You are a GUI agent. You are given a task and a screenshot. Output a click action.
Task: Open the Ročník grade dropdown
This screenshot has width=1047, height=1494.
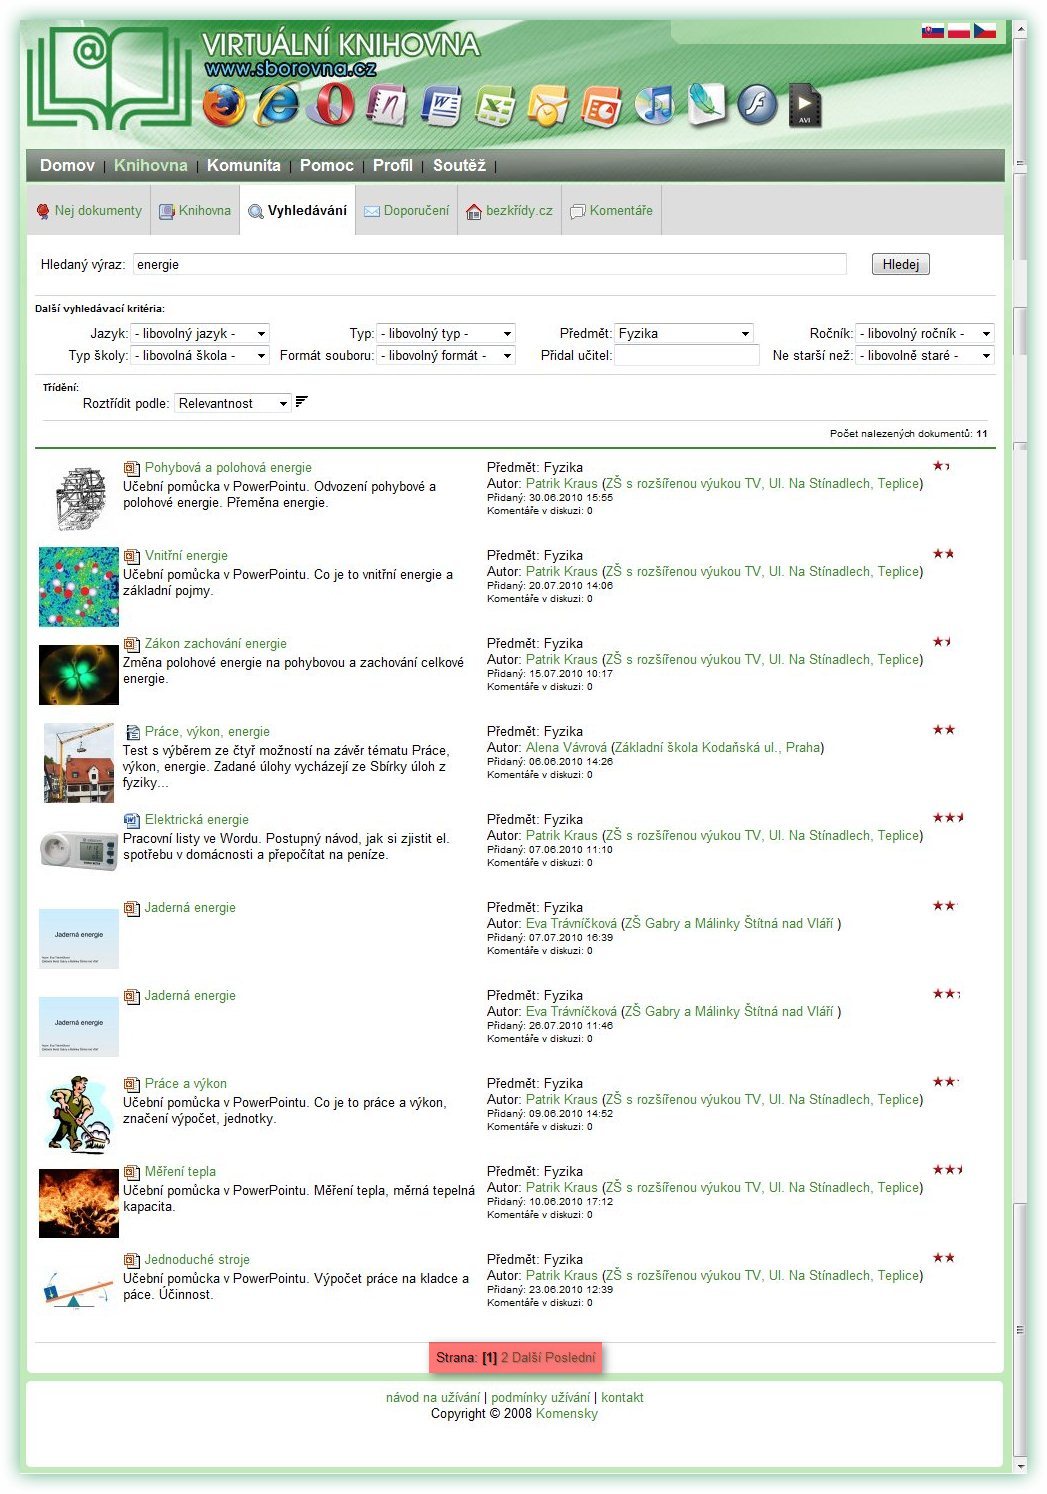click(x=925, y=334)
